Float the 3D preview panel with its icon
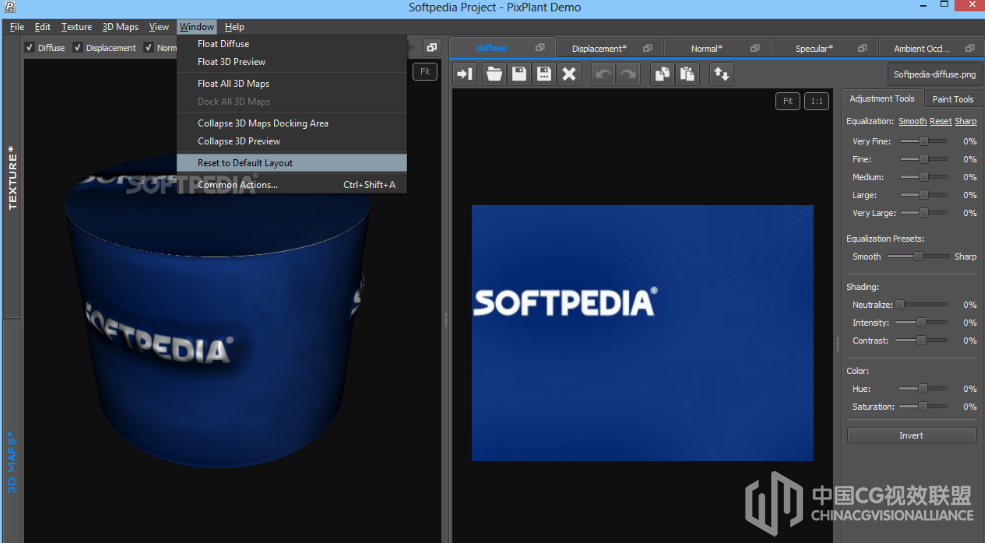 click(x=432, y=47)
